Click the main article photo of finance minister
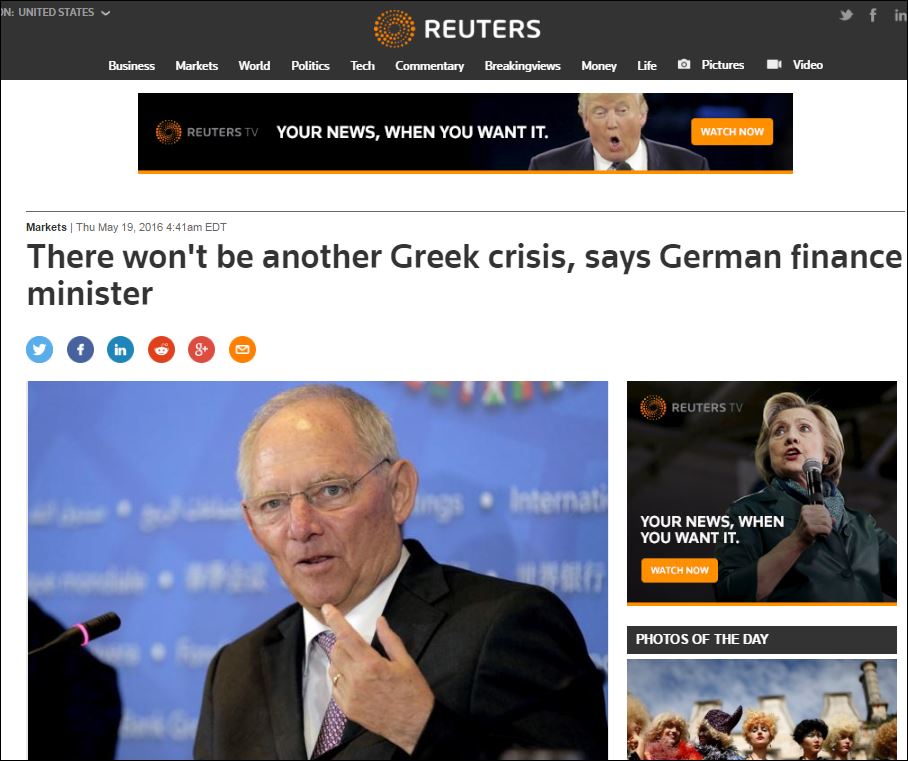This screenshot has width=908, height=761. pos(318,570)
